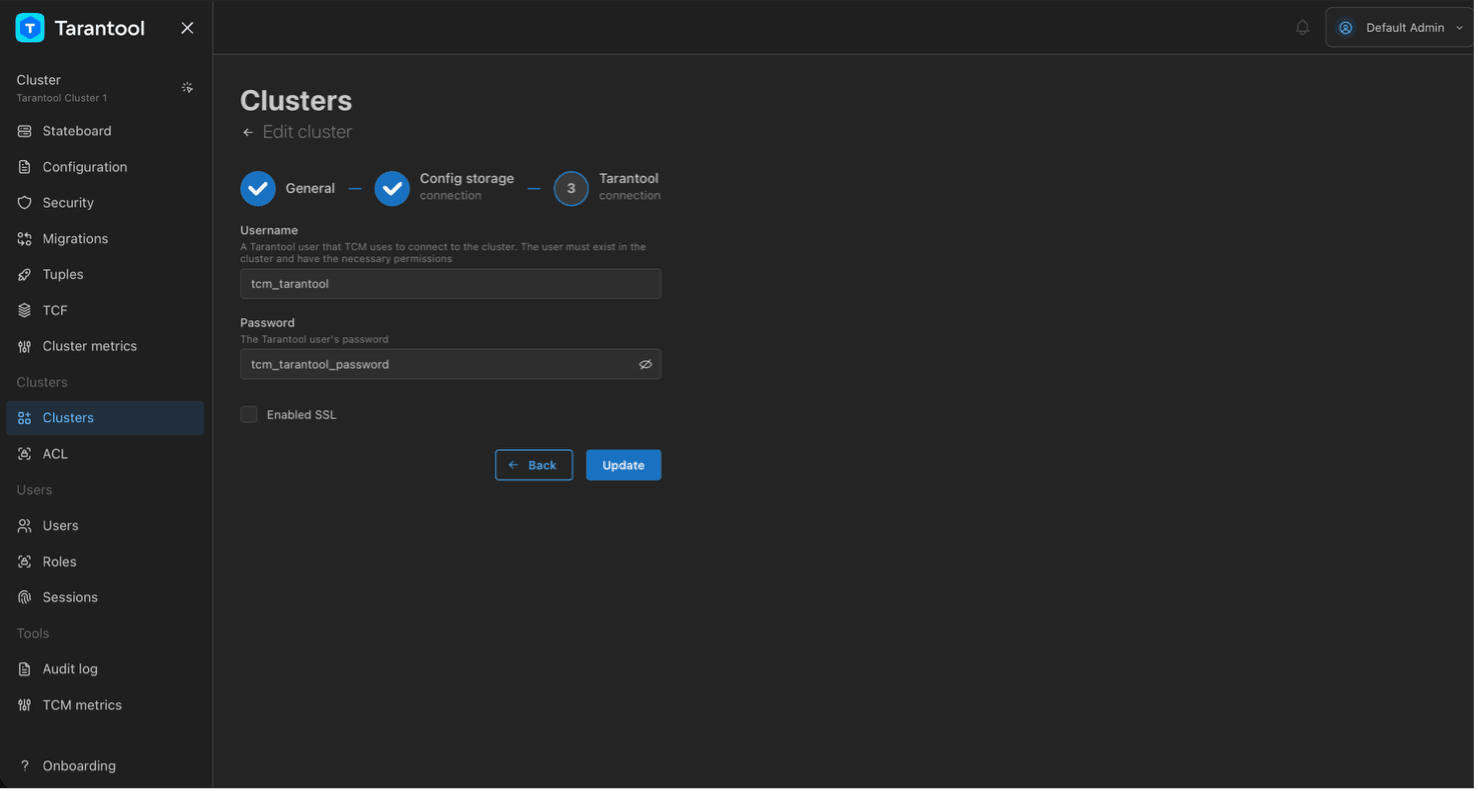Click step 3 Tarantool connection circle
1478x791 pixels.
tap(573, 189)
